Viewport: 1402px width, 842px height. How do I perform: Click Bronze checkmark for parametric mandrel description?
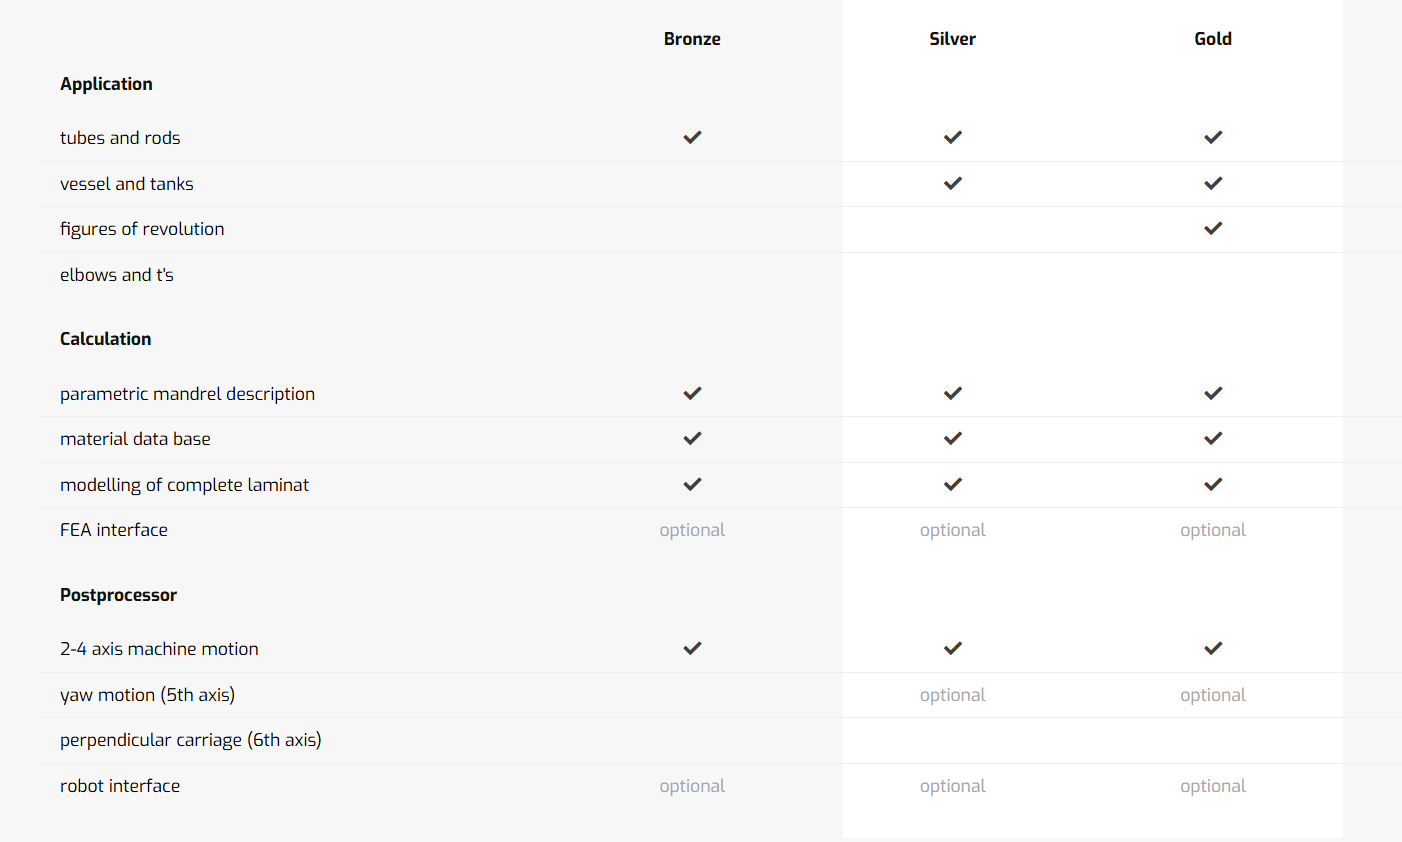click(692, 393)
